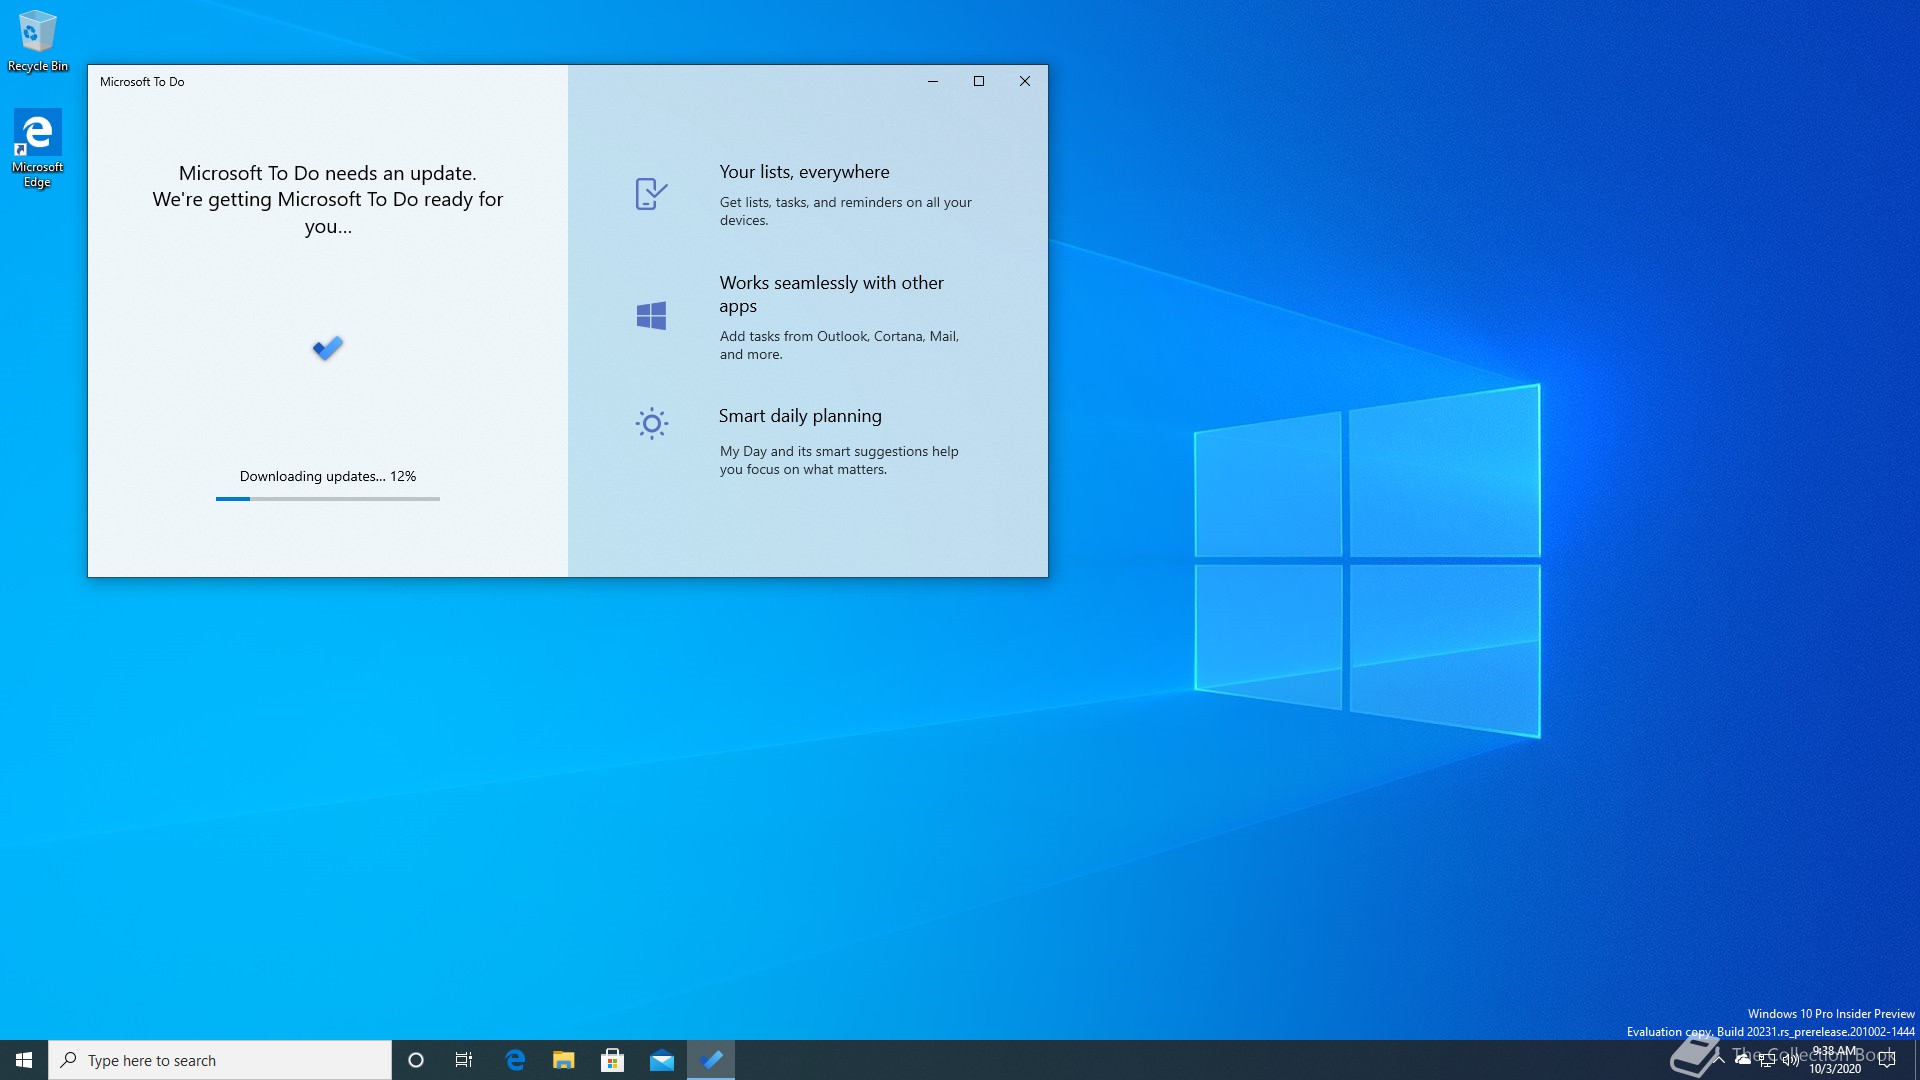
Task: Click 'Get lists, tasks, and reminders' text
Action: coord(845,211)
